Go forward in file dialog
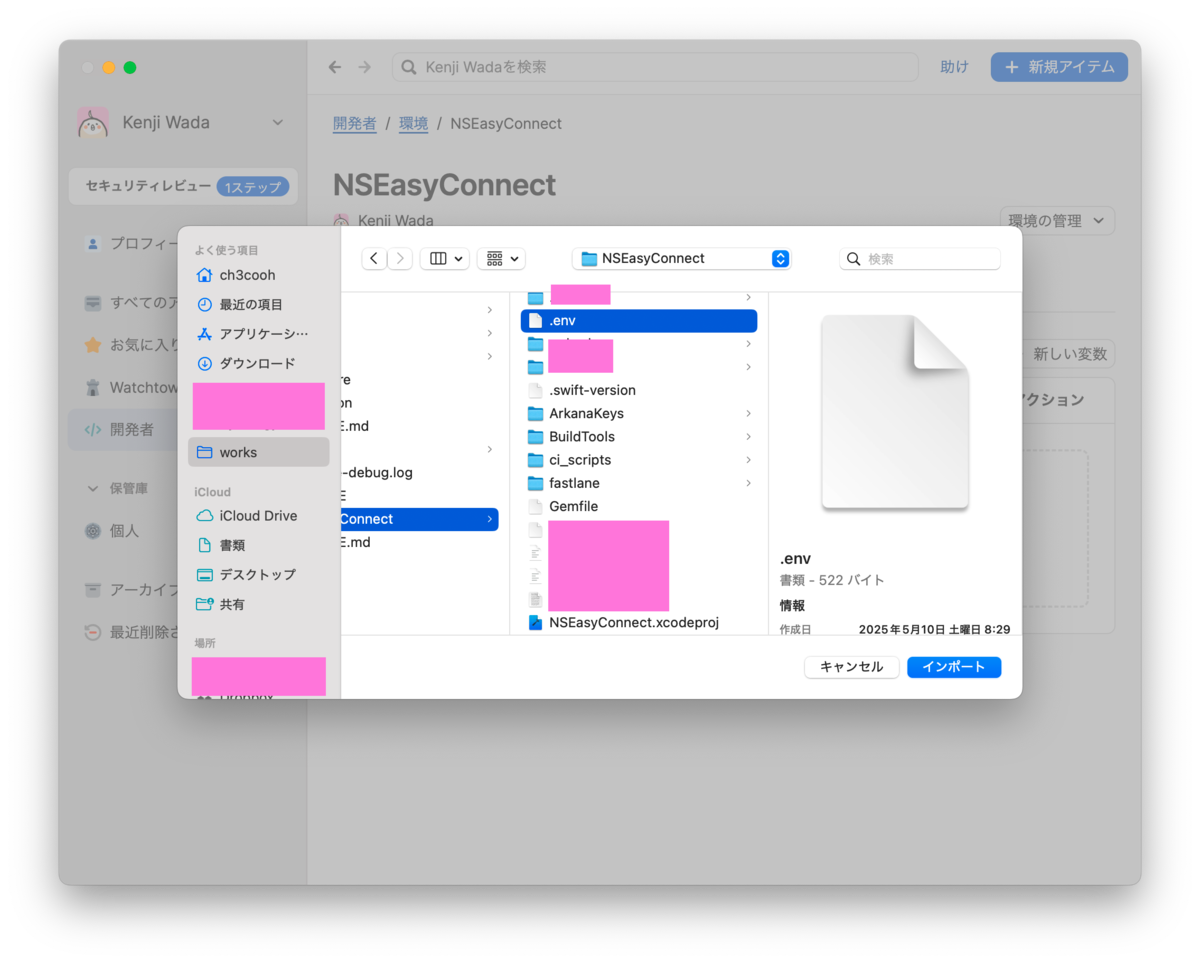 (400, 258)
